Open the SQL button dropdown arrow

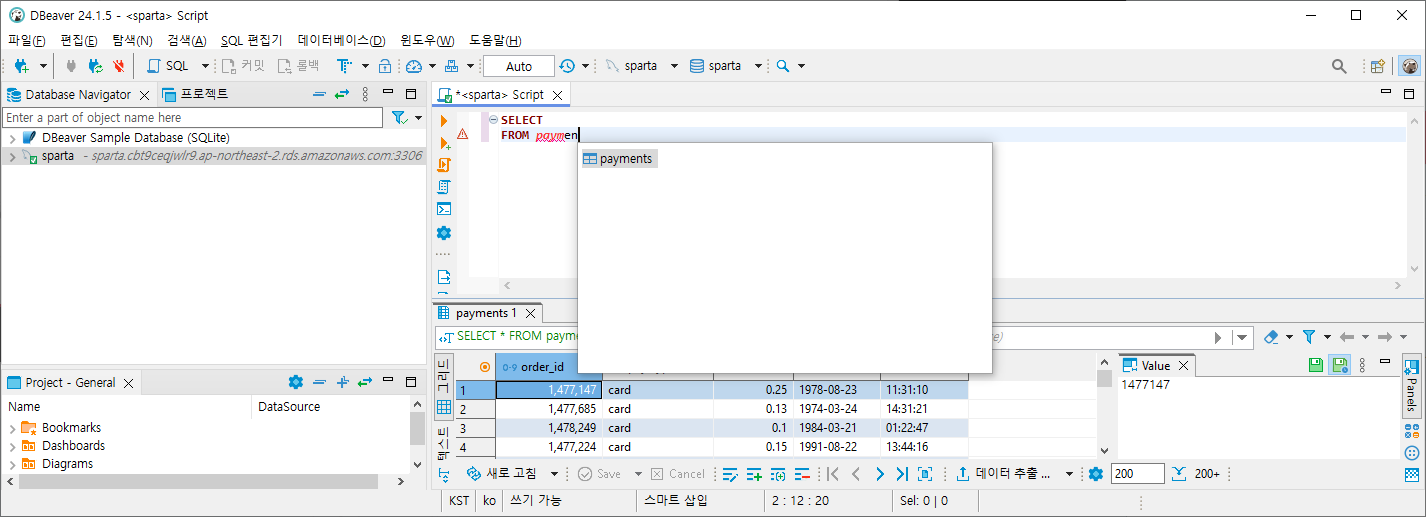pos(206,66)
